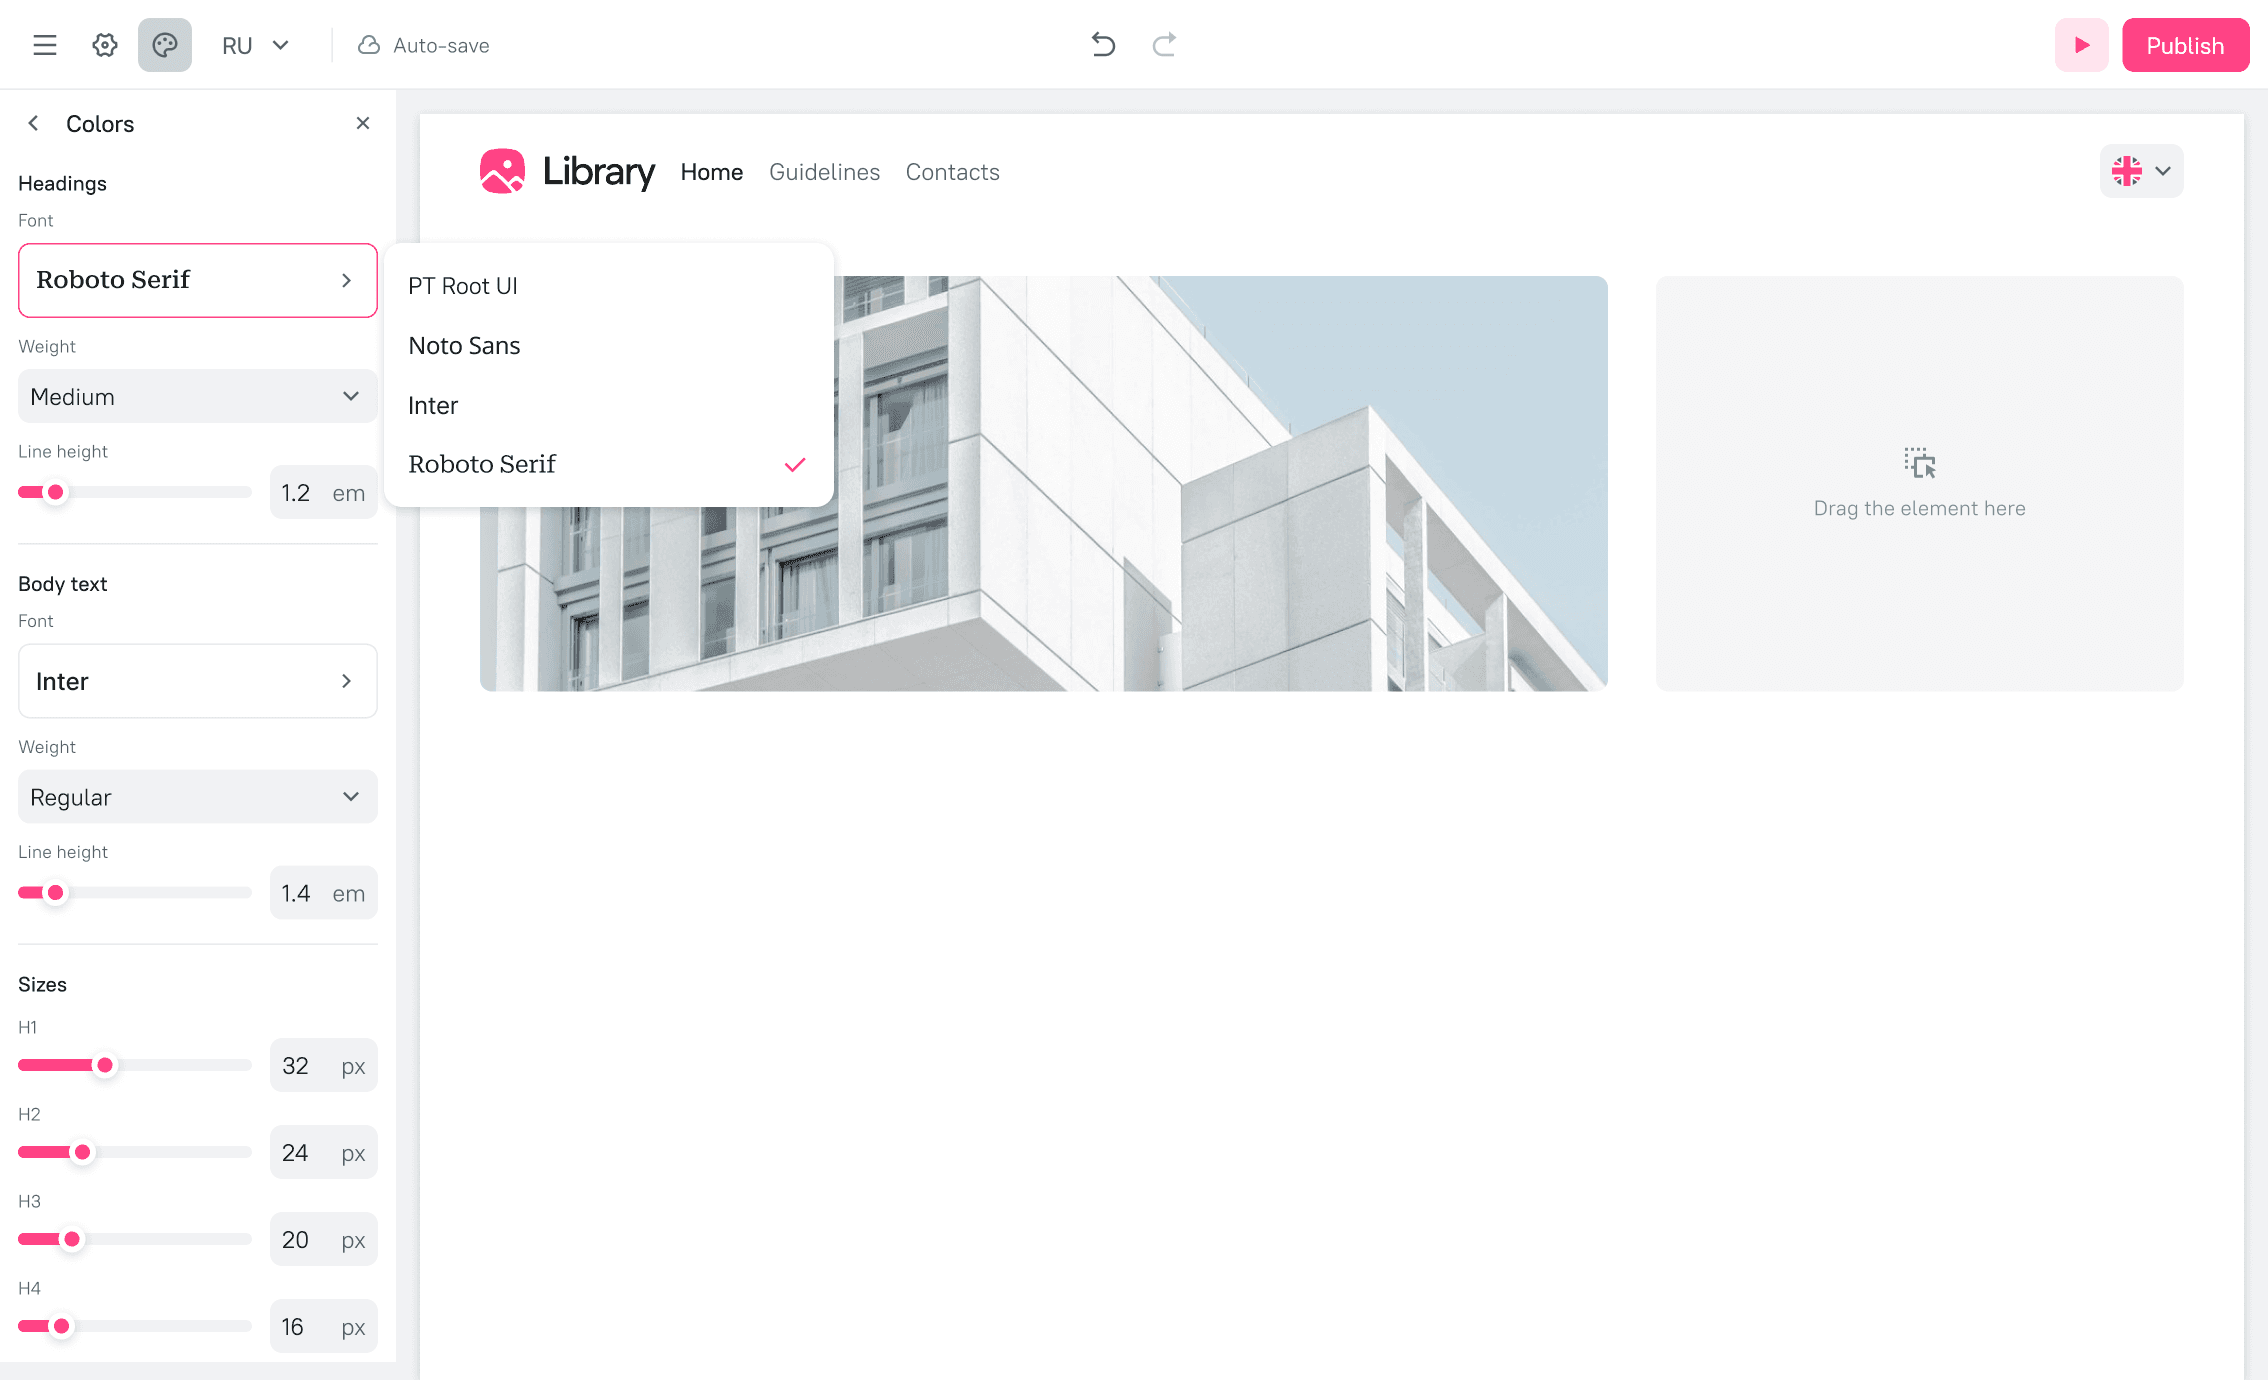Screen dimensions: 2268x1380
Task: Select Noto Sans font option
Action: point(464,346)
